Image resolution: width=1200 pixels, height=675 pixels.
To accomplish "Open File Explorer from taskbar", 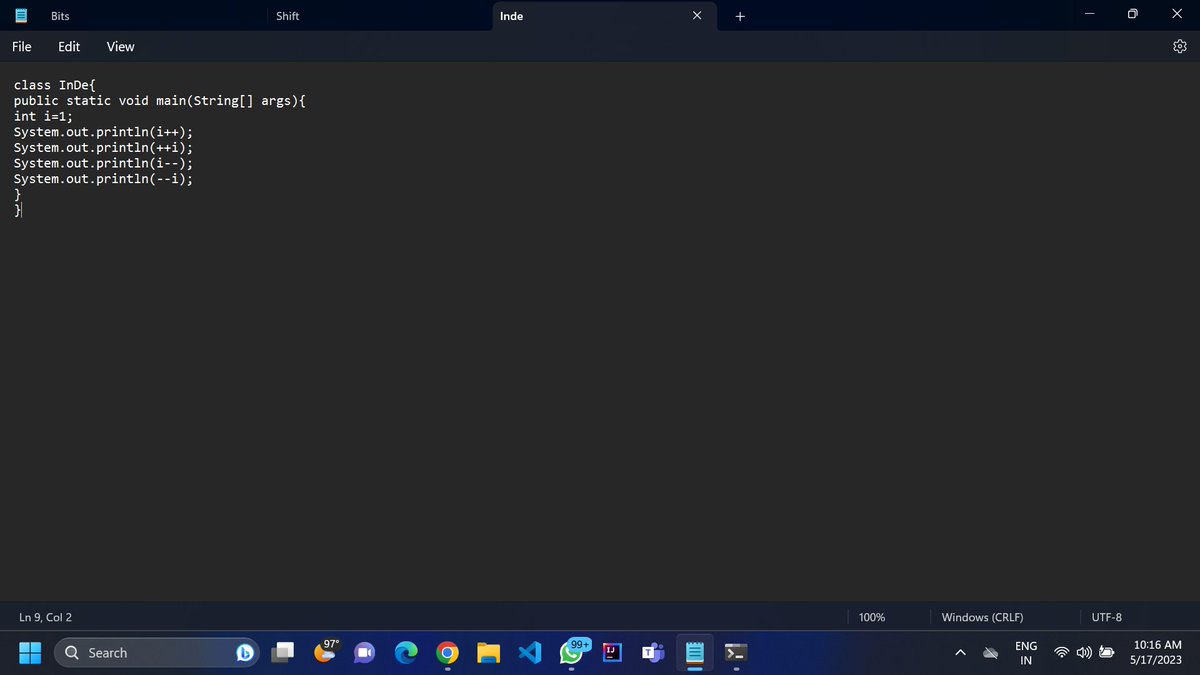I will click(488, 653).
